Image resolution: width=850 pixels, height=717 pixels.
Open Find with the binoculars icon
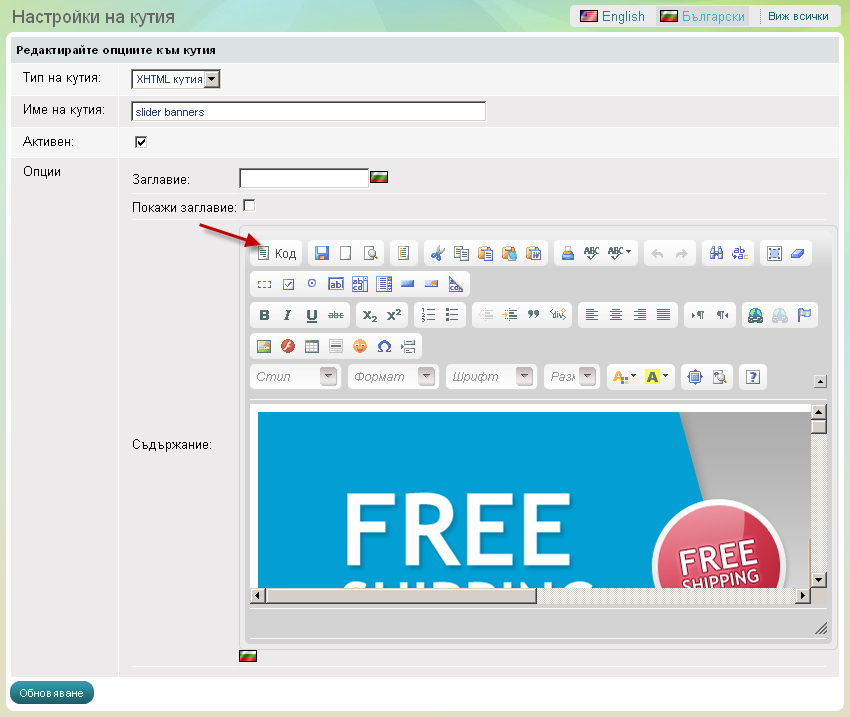click(x=716, y=254)
